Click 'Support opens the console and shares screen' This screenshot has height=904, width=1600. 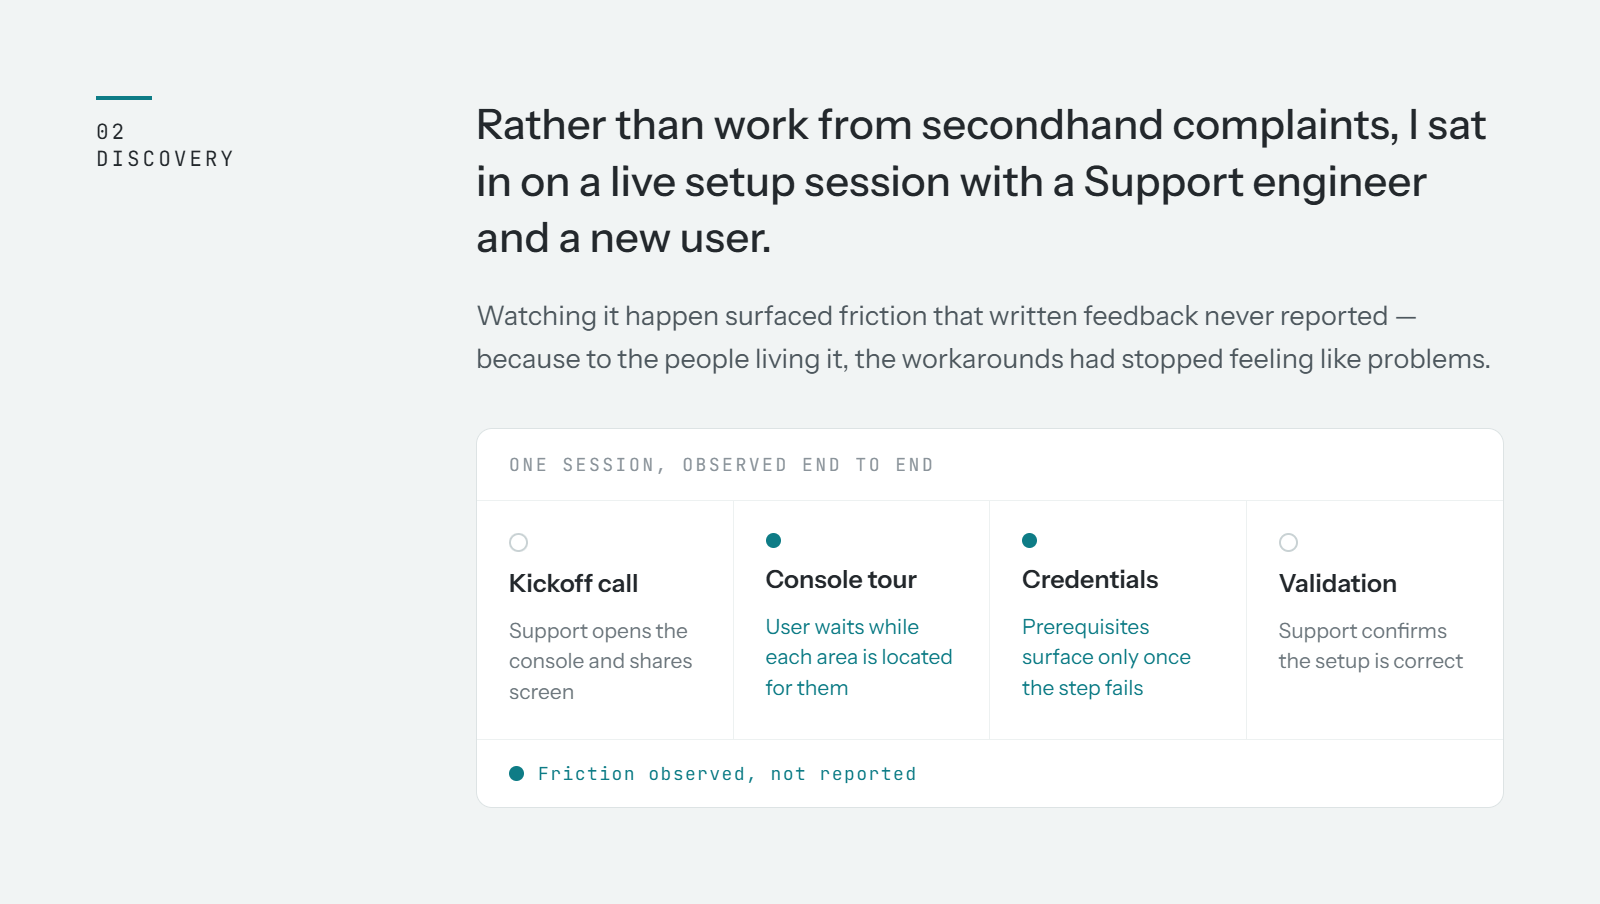[x=600, y=661]
